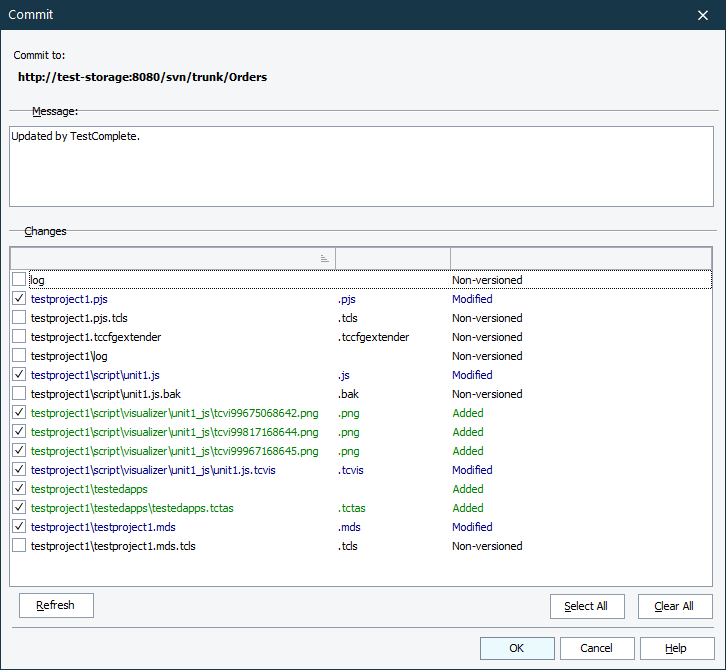Open Help for the Commit dialog

click(x=677, y=648)
